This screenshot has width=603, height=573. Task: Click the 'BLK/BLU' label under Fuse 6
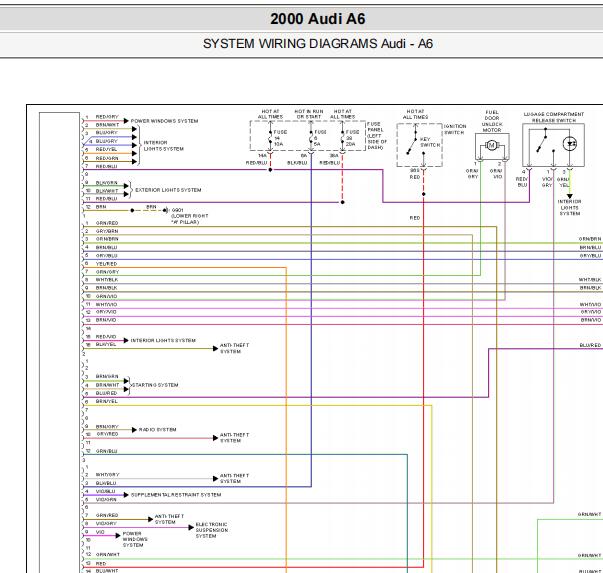(x=297, y=163)
